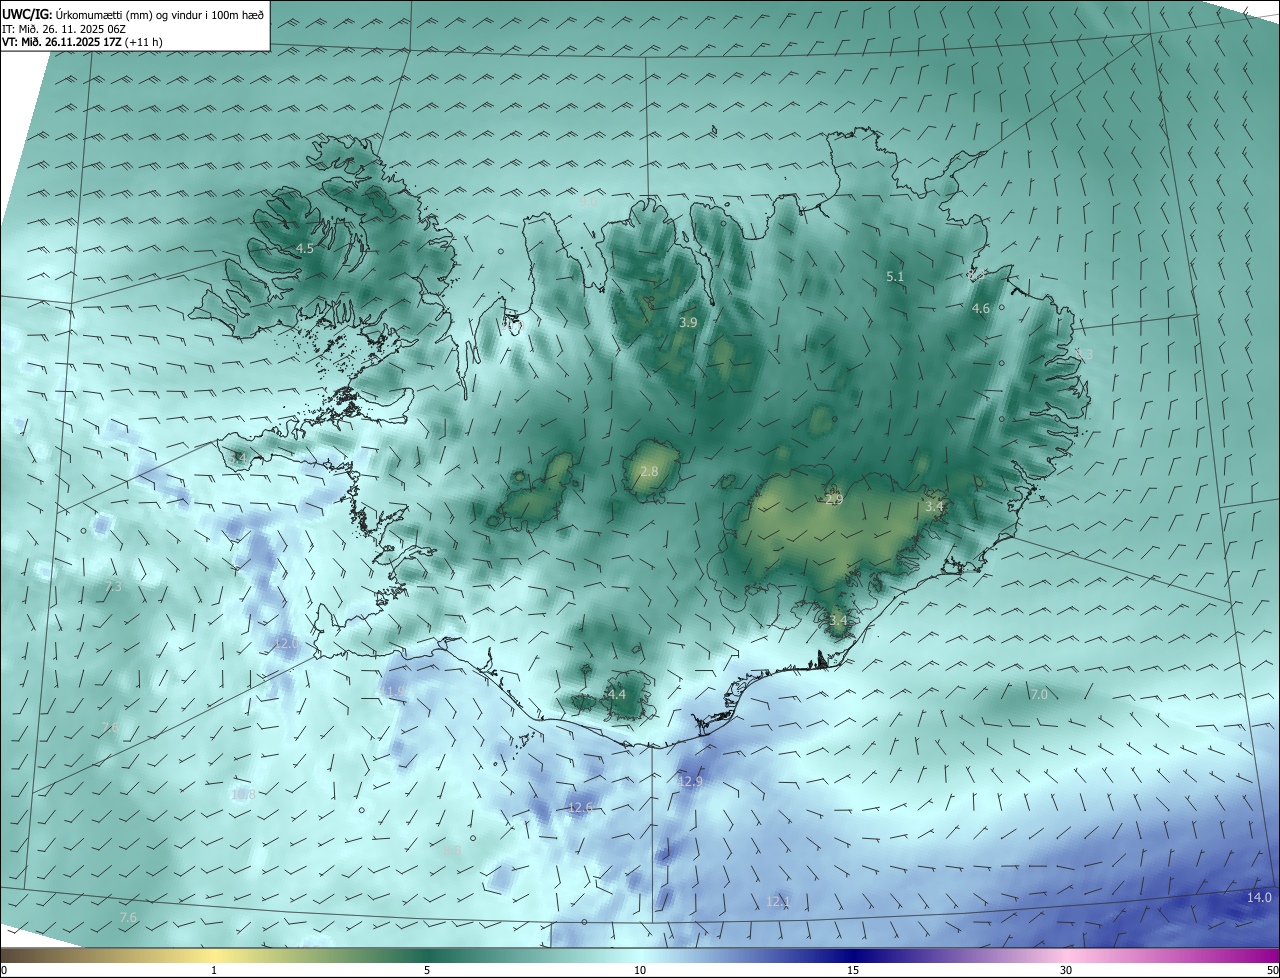The image size is (1280, 978).
Task: Click the UWC/IG Úrkomumætti title line
Action: [x=133, y=14]
